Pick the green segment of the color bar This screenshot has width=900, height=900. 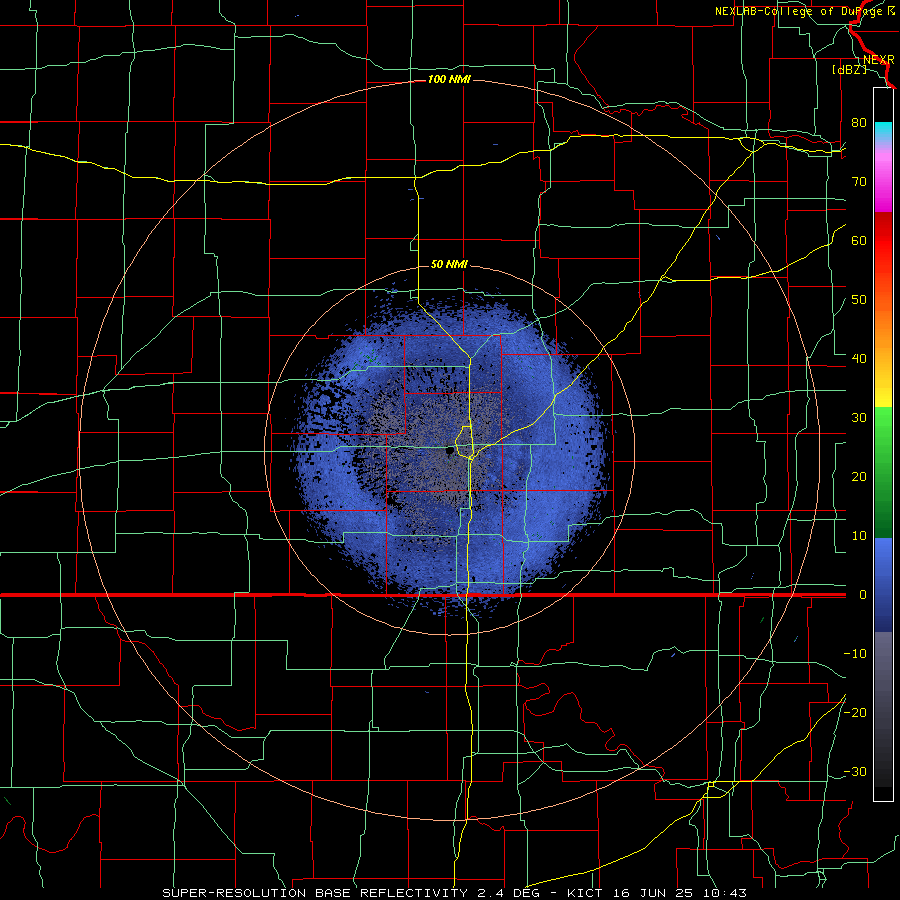[883, 472]
